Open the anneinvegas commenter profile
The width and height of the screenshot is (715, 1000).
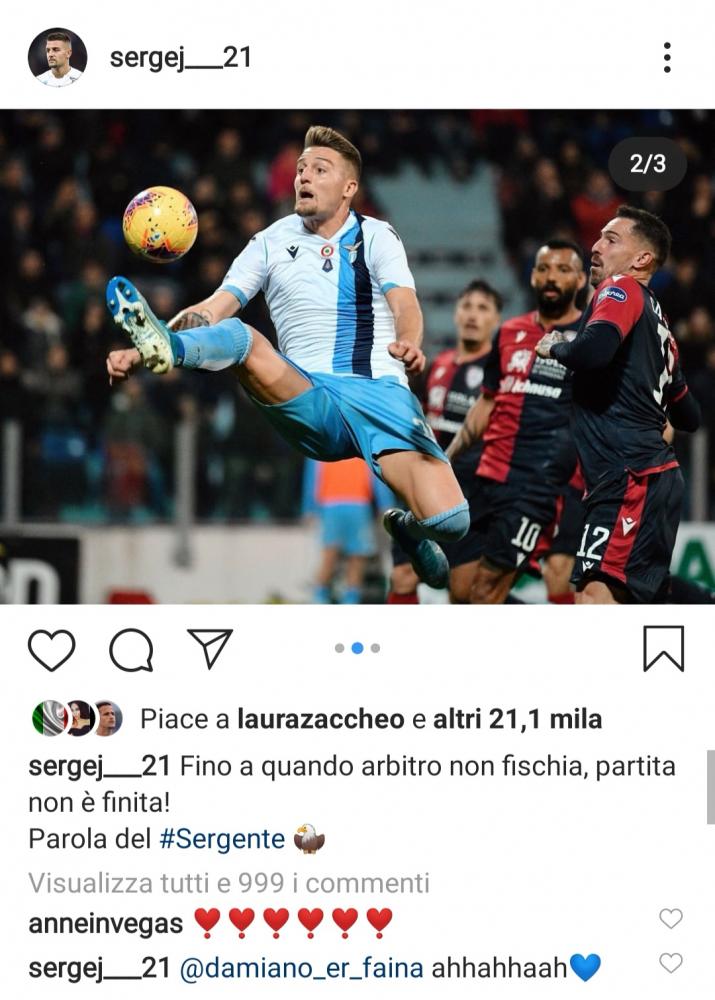point(106,923)
